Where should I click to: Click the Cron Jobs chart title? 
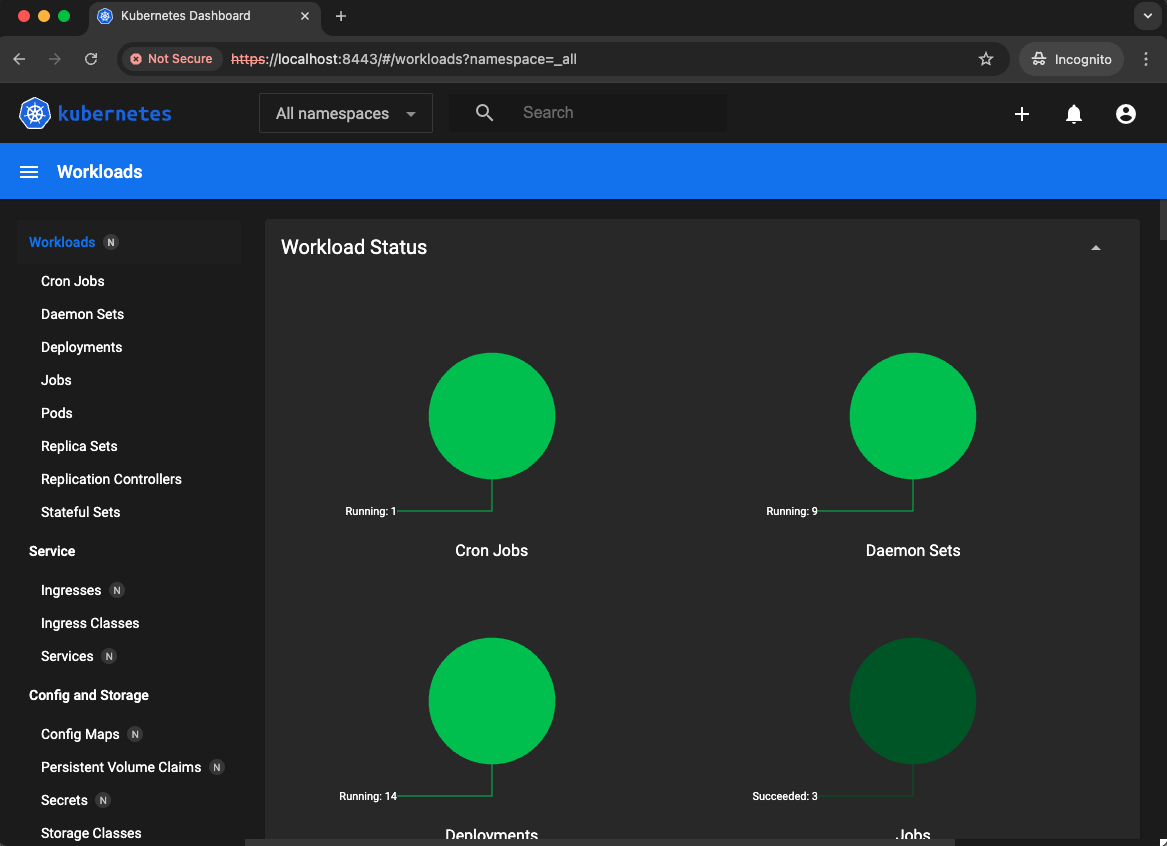click(x=491, y=551)
